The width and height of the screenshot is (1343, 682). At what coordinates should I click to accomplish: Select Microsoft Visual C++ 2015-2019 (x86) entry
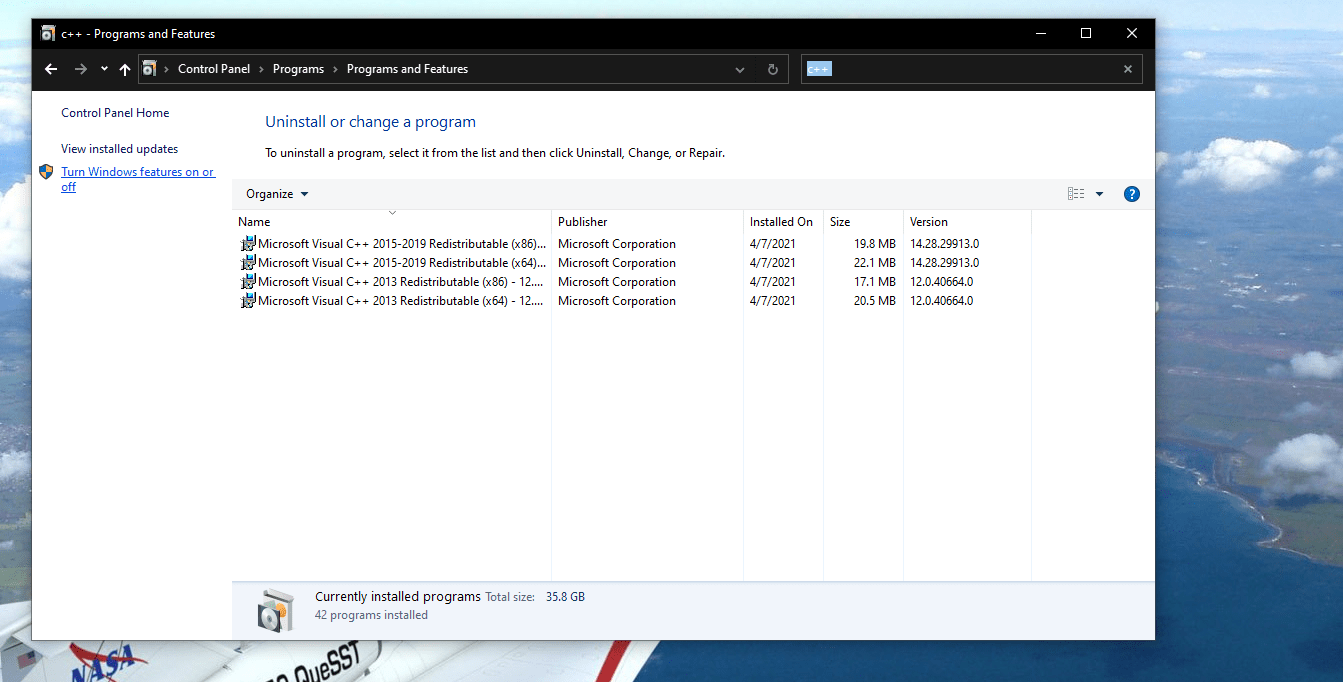pyautogui.click(x=398, y=243)
